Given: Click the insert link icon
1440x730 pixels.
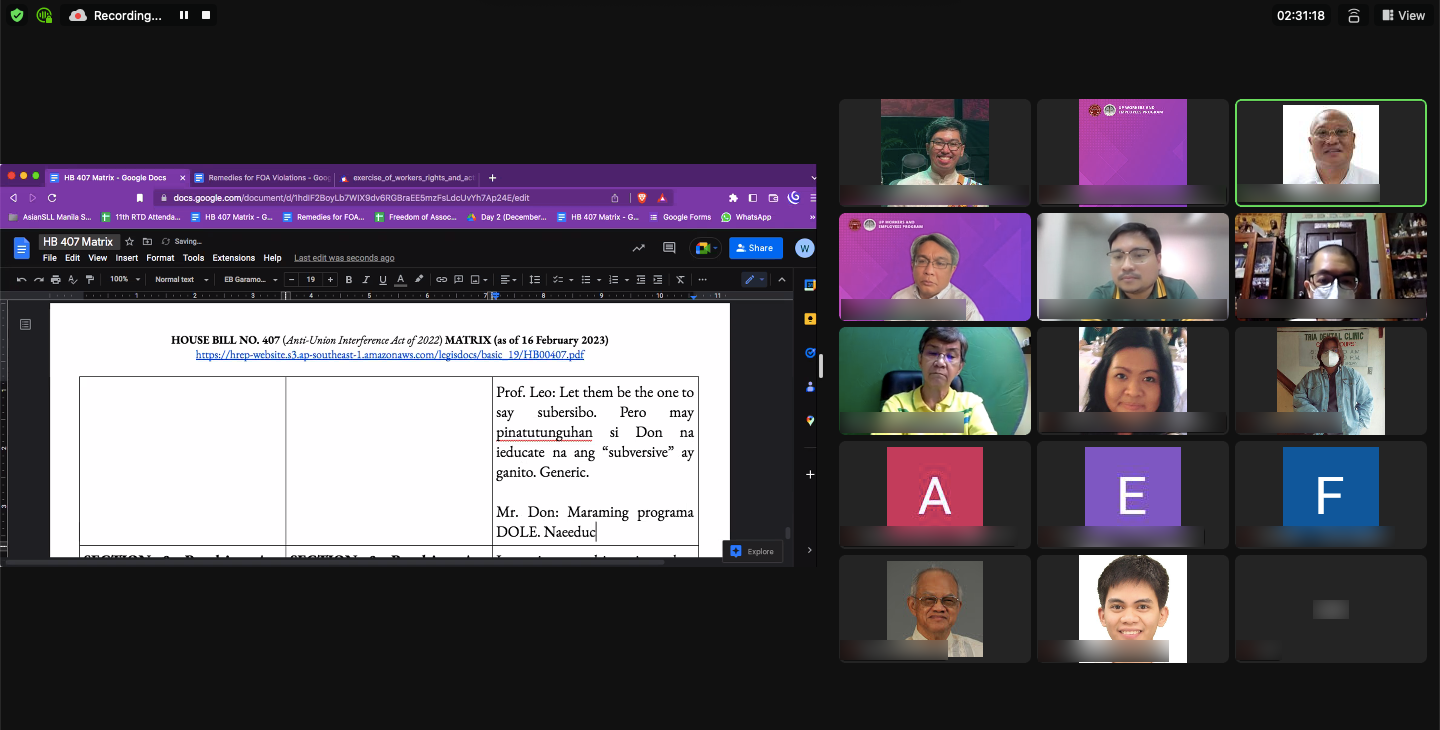Looking at the screenshot, I should click(441, 280).
